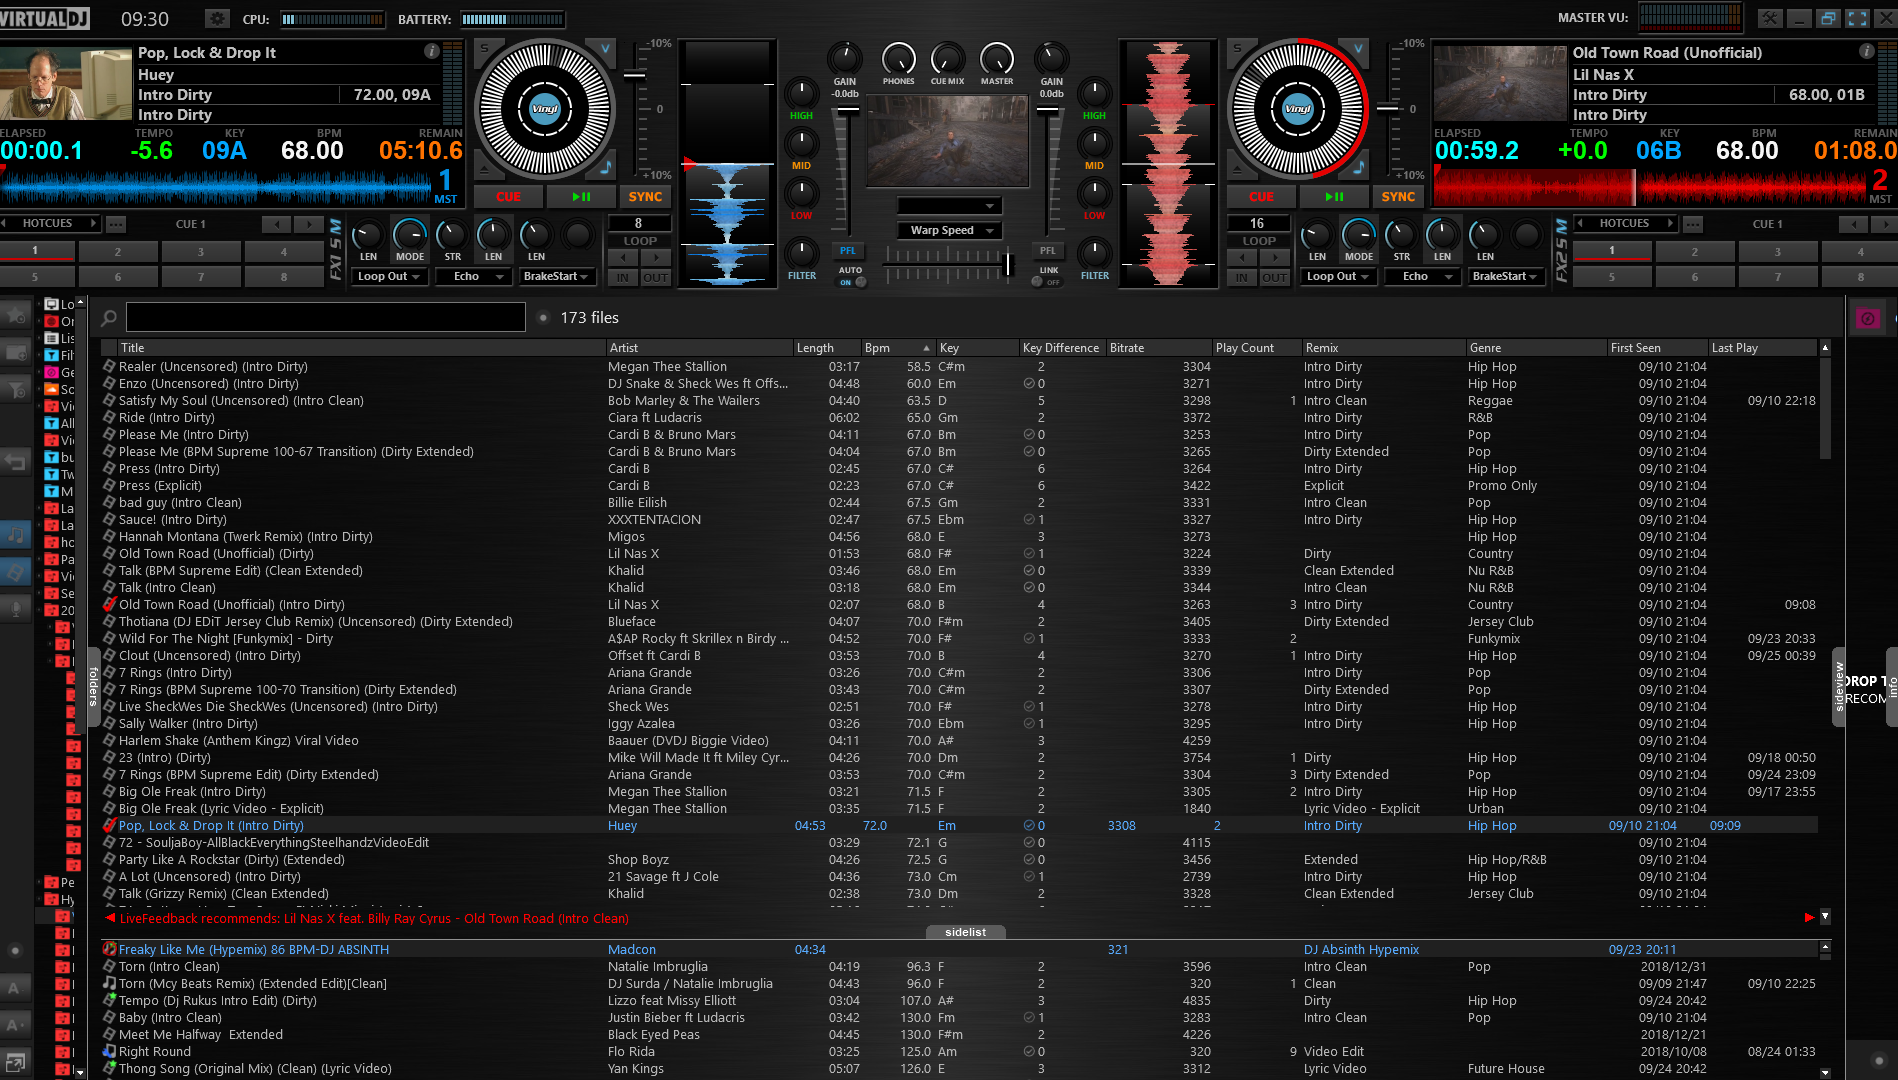
Task: Set deck 2 loop OUT point
Action: pyautogui.click(x=1274, y=278)
